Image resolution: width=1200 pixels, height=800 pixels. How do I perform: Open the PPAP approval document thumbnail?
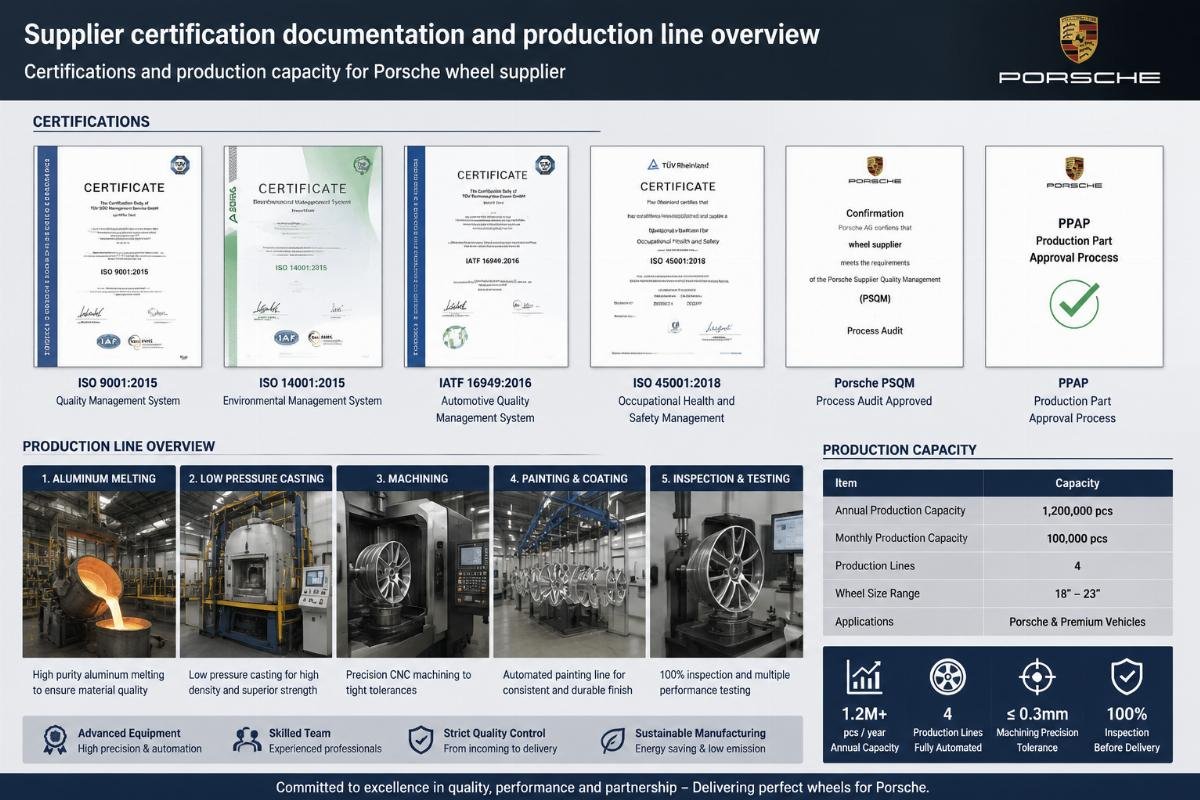[1074, 256]
